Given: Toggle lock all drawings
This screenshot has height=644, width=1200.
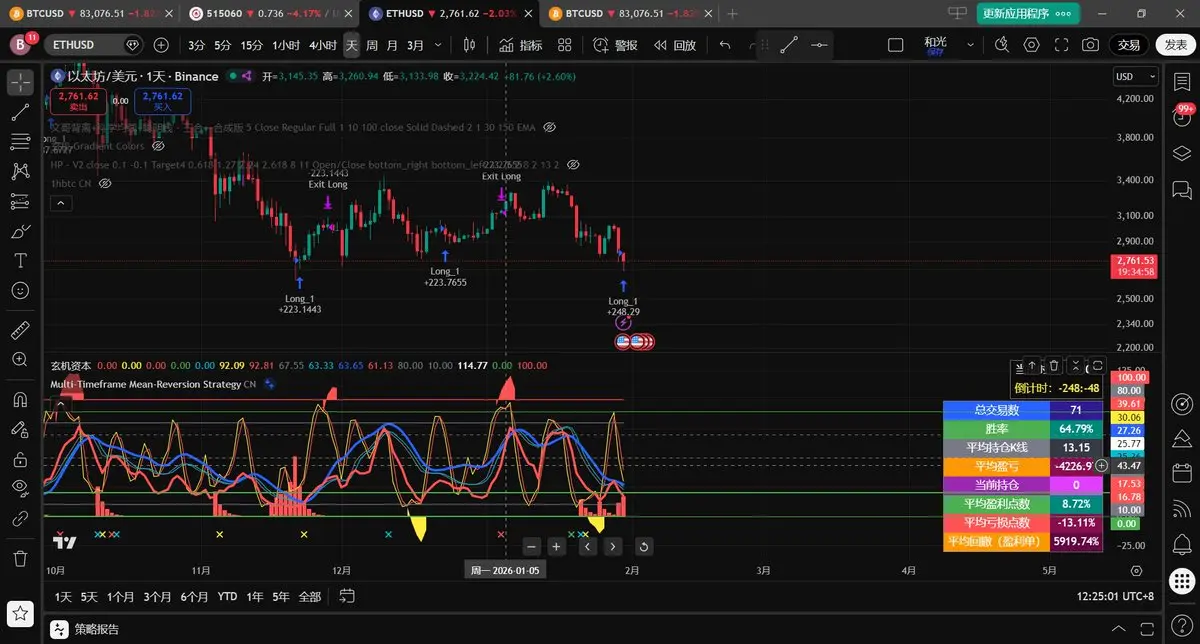Looking at the screenshot, I should coord(20,459).
